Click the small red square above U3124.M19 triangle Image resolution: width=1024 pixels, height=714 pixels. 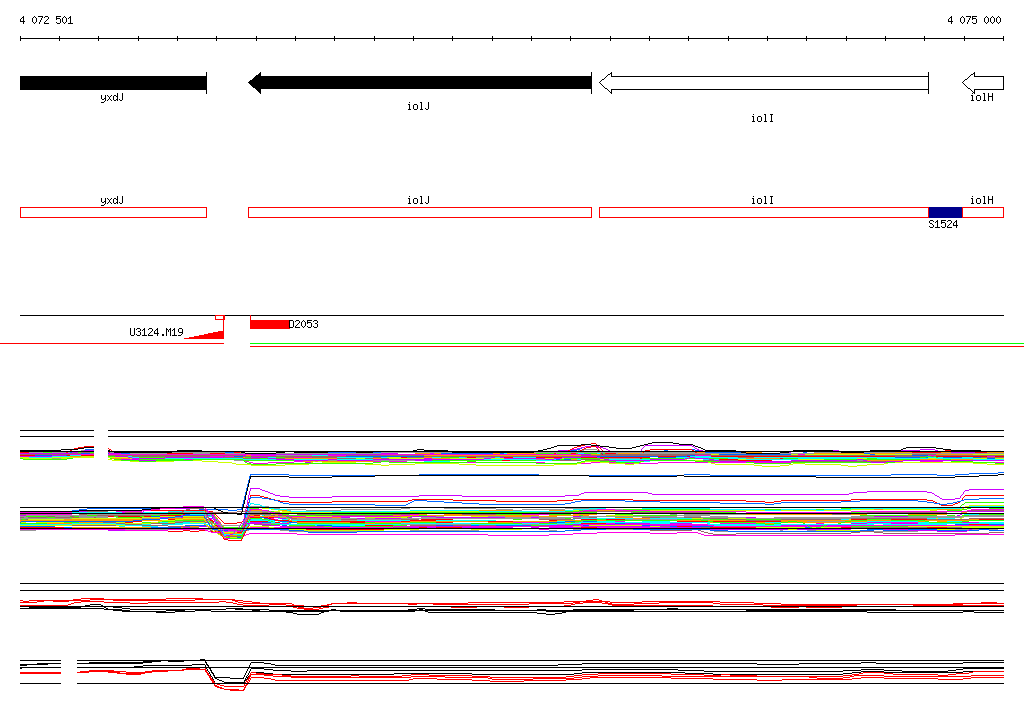coord(220,317)
